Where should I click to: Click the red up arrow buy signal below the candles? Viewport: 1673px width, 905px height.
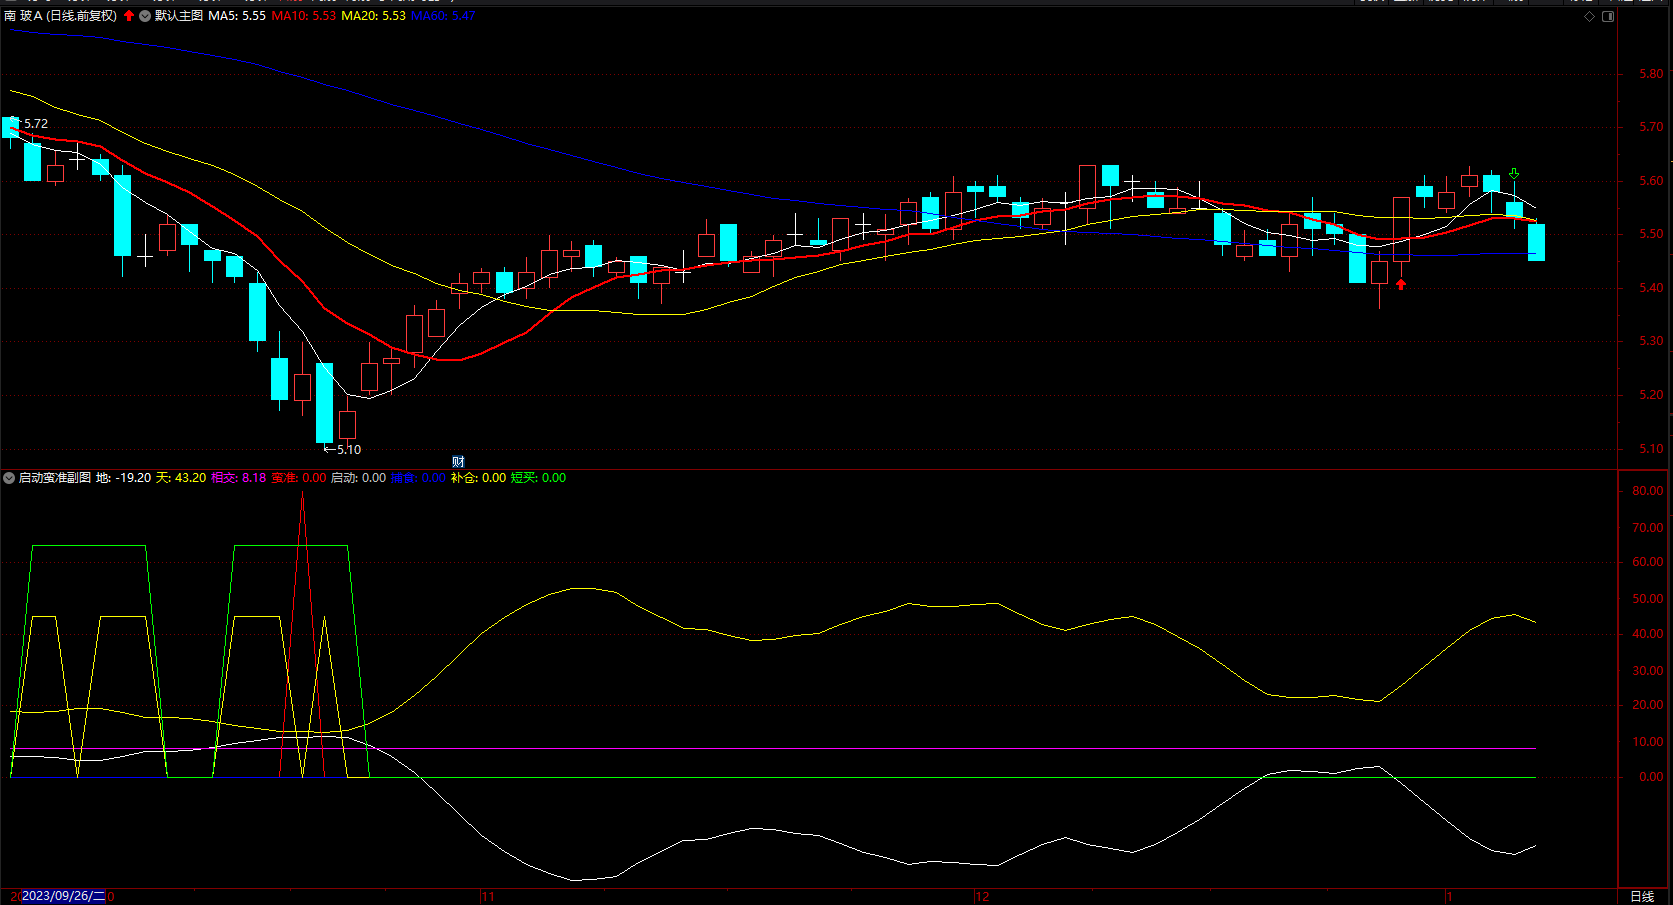click(x=1401, y=284)
